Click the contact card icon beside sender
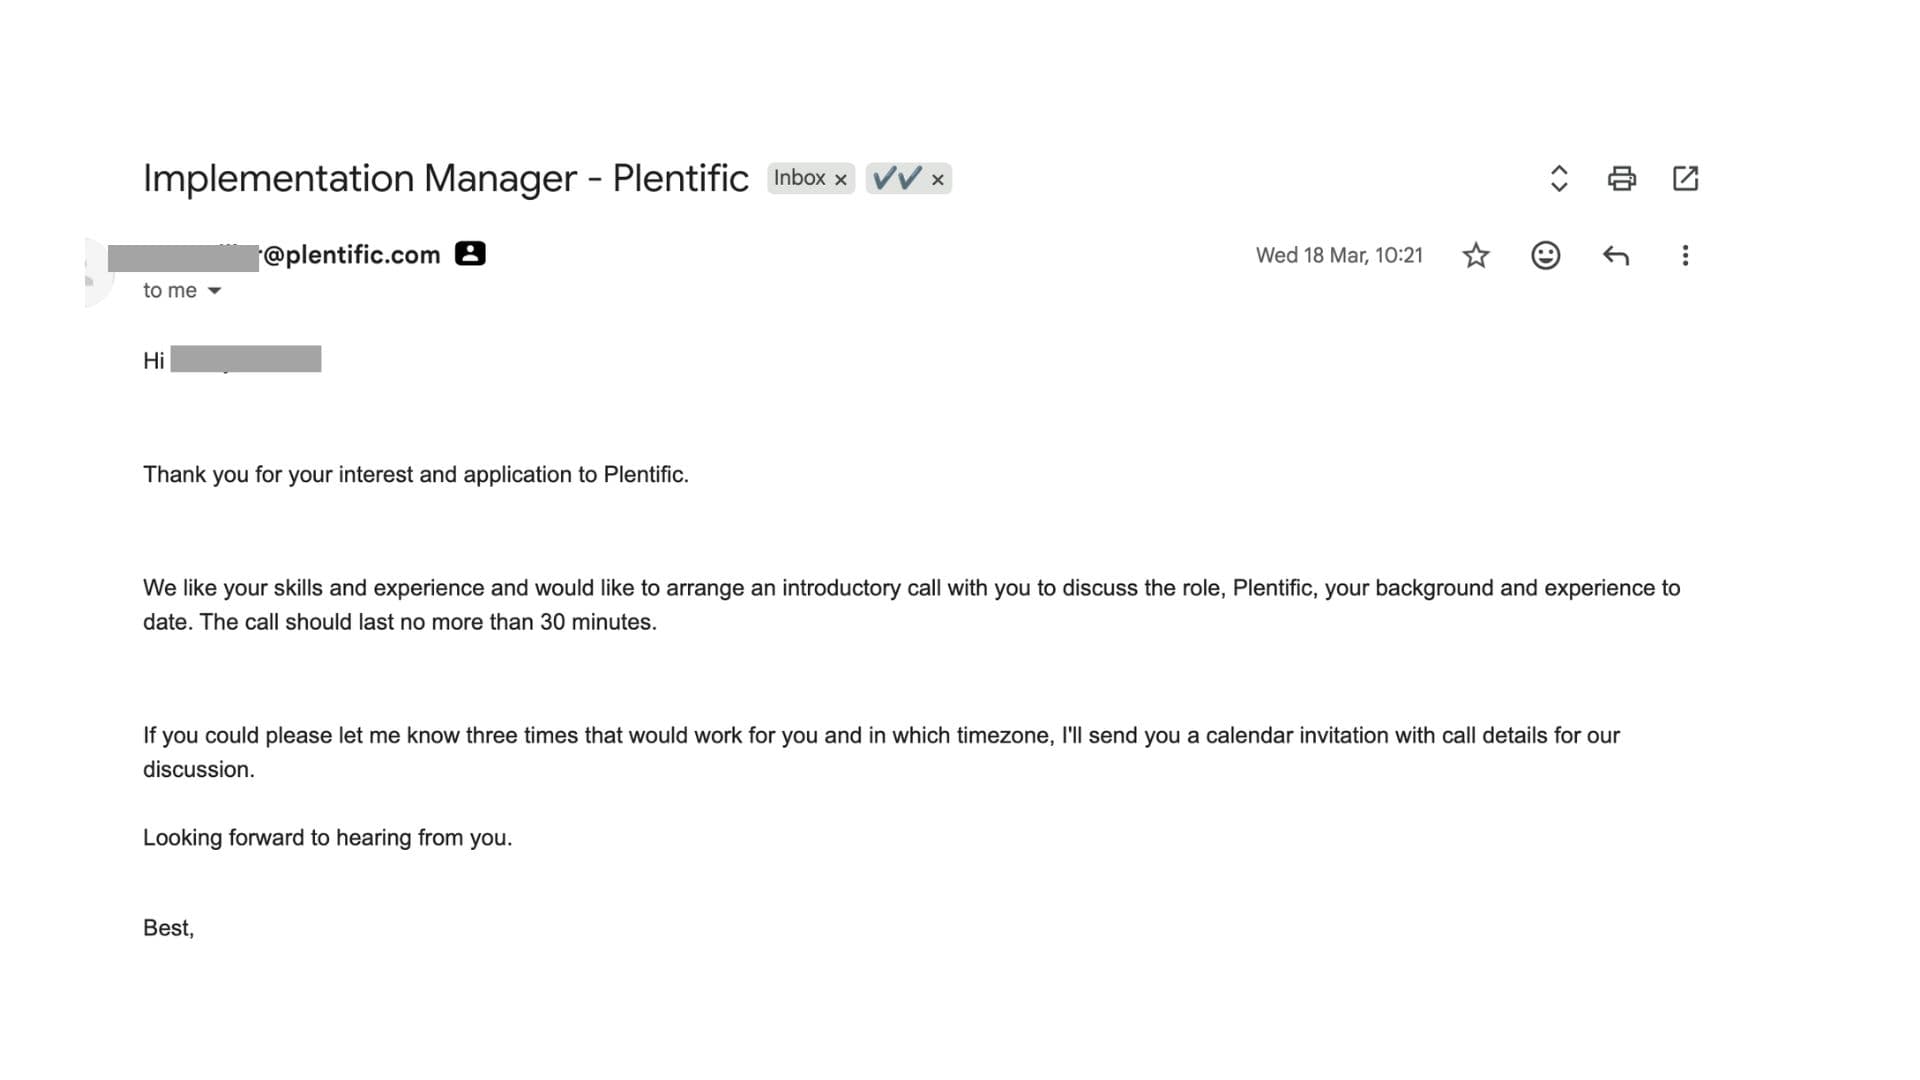 [470, 254]
